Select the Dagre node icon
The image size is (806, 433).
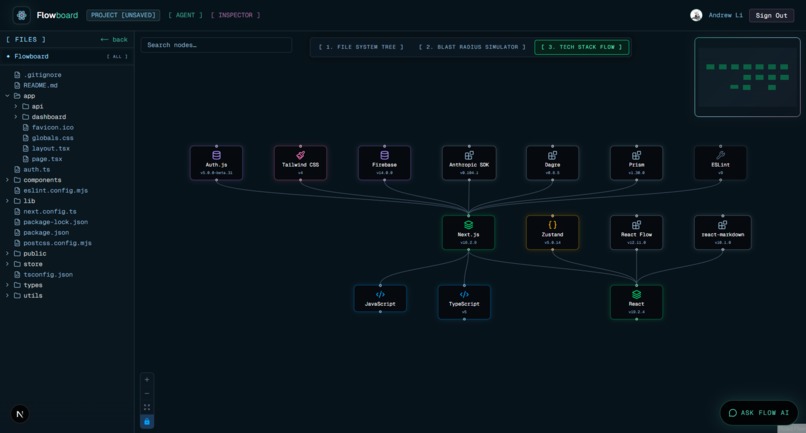click(553, 155)
